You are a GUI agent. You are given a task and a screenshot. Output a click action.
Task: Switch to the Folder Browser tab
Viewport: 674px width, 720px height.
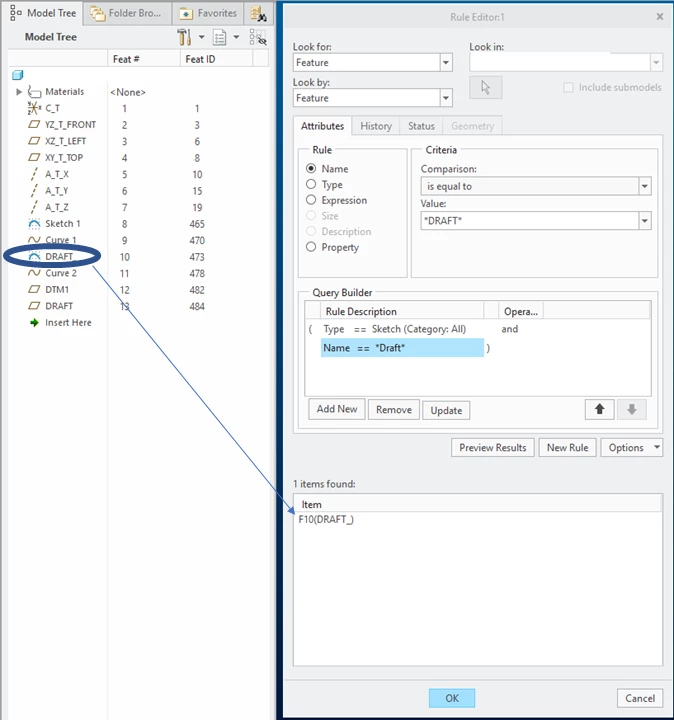[x=128, y=13]
